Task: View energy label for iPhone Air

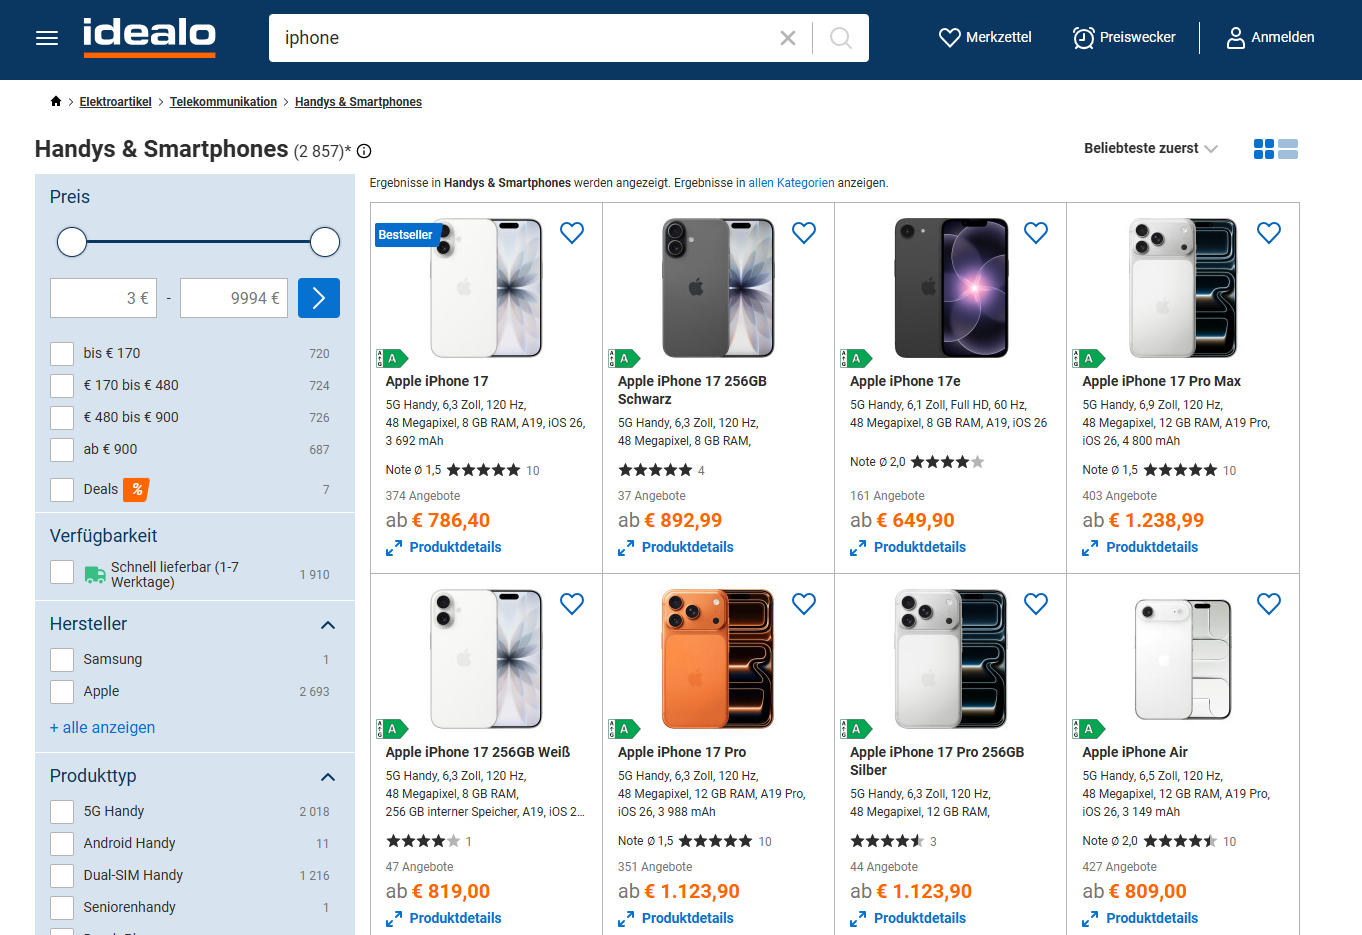Action: click(1088, 729)
